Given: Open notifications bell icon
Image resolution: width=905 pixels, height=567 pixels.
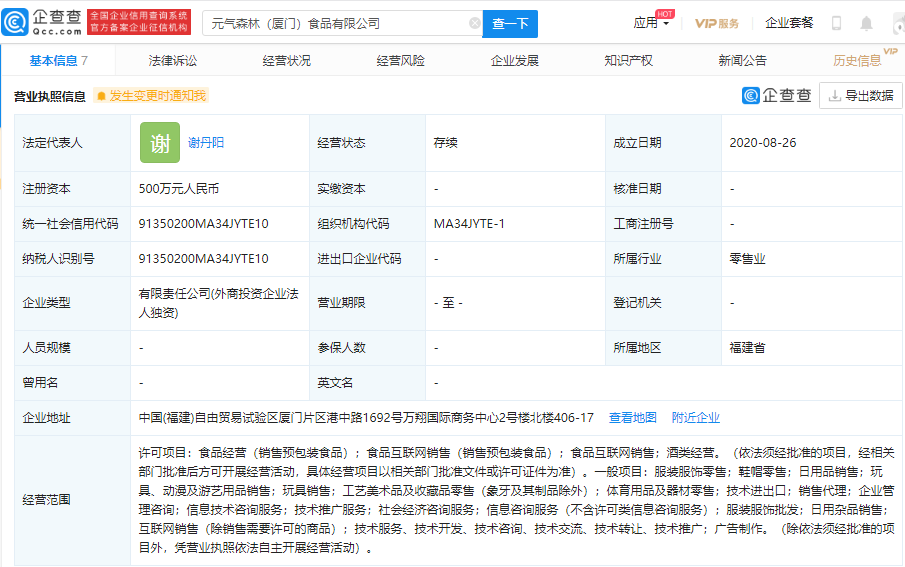Looking at the screenshot, I should pos(866,23).
